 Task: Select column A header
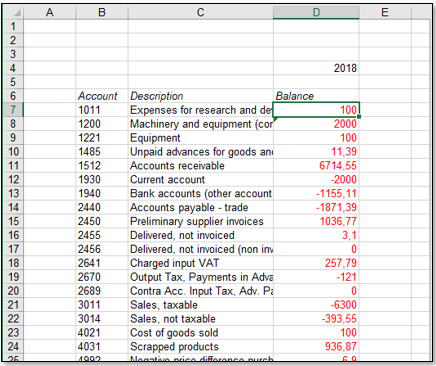50,13
